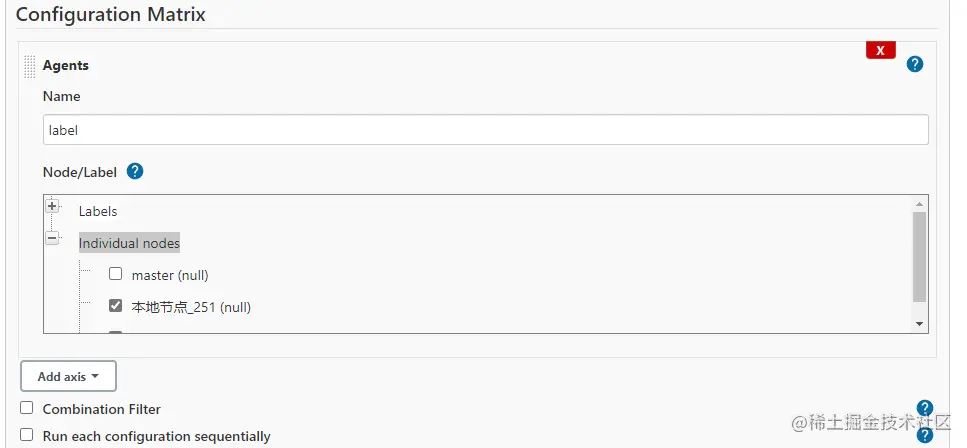Open help for Node/Label
This screenshot has height=448, width=967.
pyautogui.click(x=135, y=171)
